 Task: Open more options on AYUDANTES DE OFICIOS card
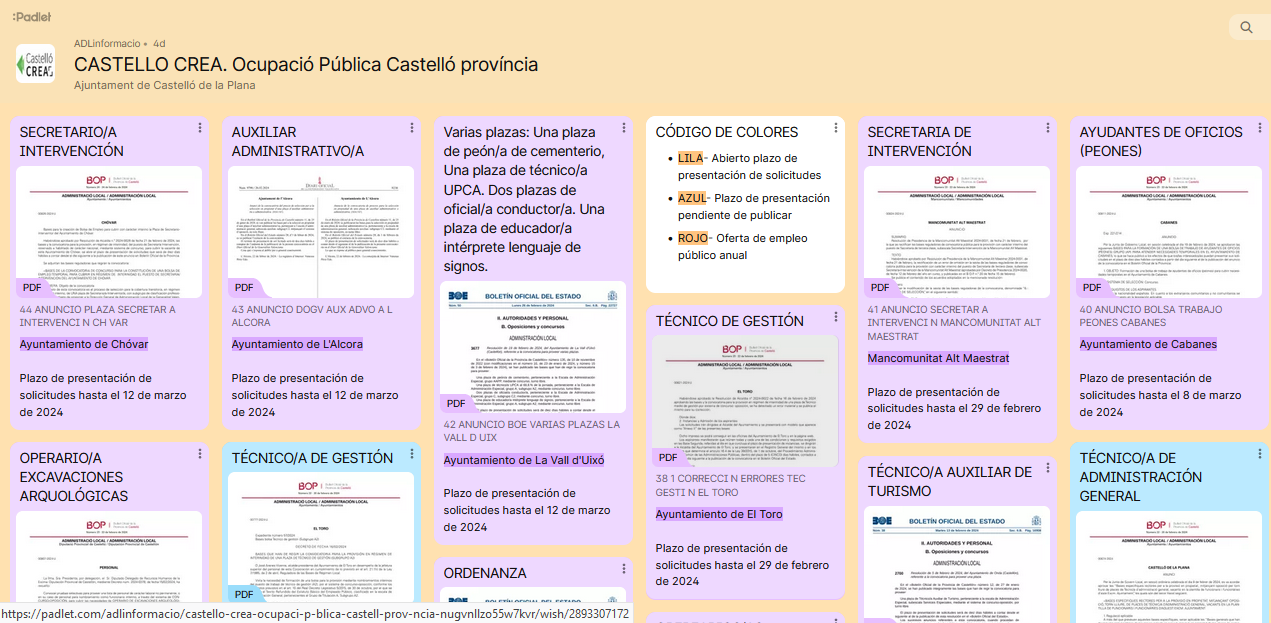1260,128
